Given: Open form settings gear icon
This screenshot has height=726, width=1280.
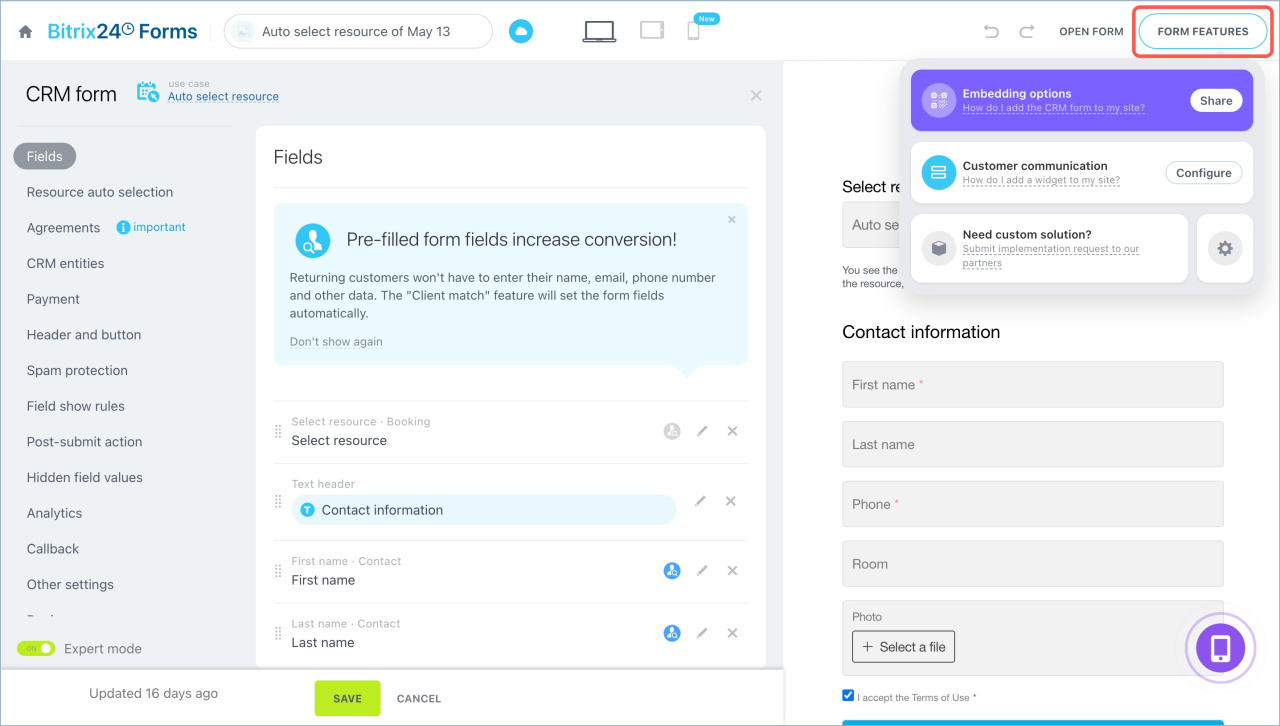Looking at the screenshot, I should tap(1225, 248).
